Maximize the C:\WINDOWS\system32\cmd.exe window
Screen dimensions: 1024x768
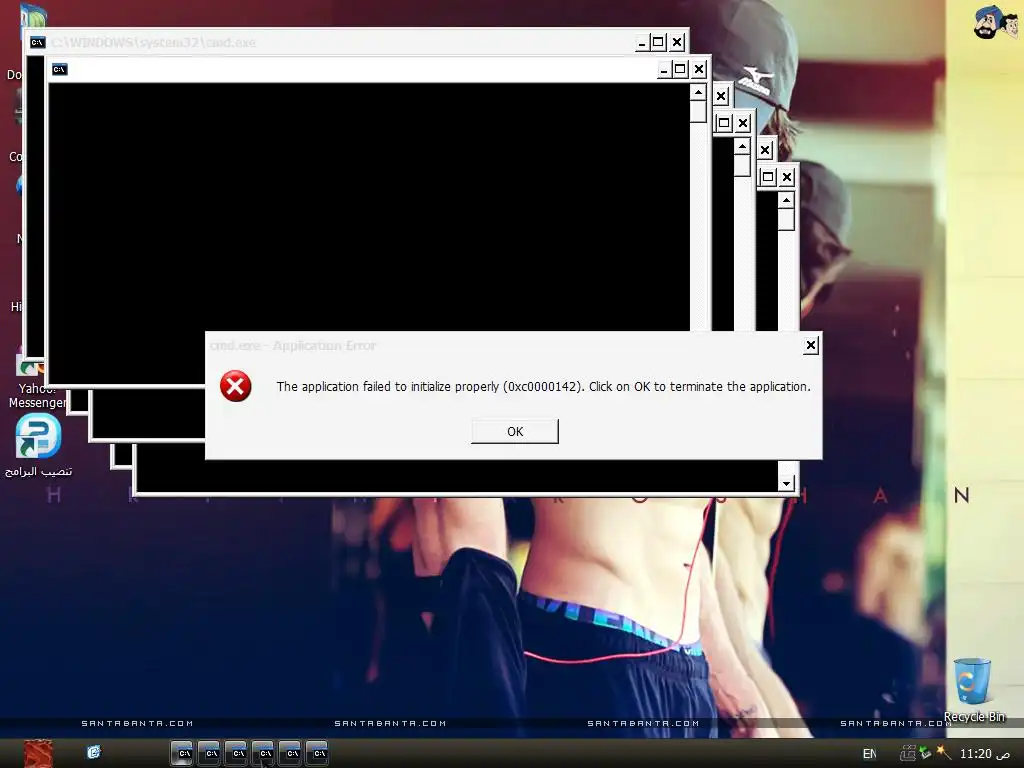[x=658, y=42]
